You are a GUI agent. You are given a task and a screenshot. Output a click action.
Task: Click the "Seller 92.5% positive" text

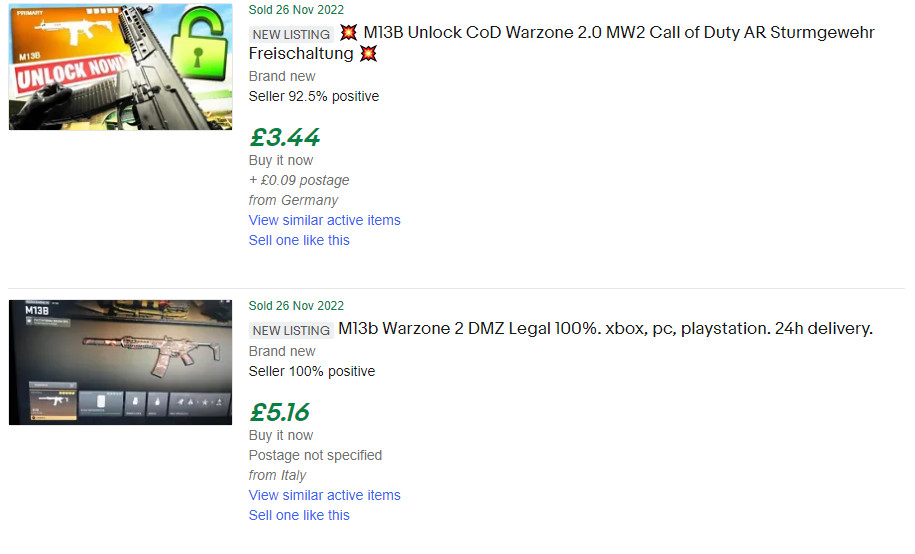pyautogui.click(x=314, y=96)
